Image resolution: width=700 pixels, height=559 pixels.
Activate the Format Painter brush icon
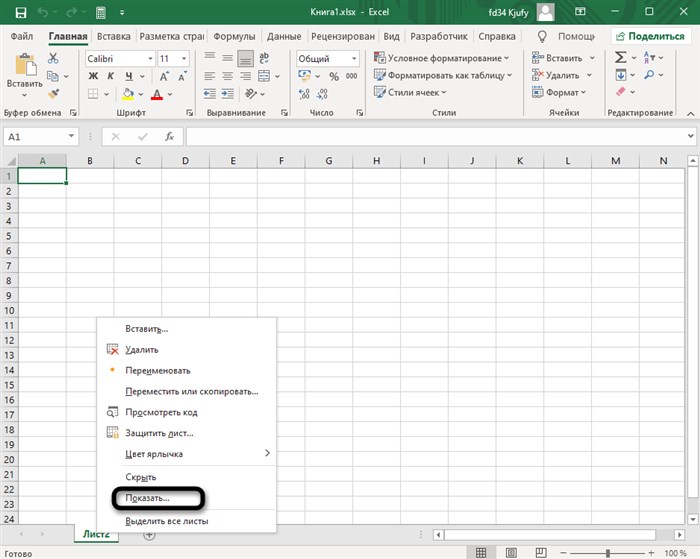pyautogui.click(x=53, y=94)
